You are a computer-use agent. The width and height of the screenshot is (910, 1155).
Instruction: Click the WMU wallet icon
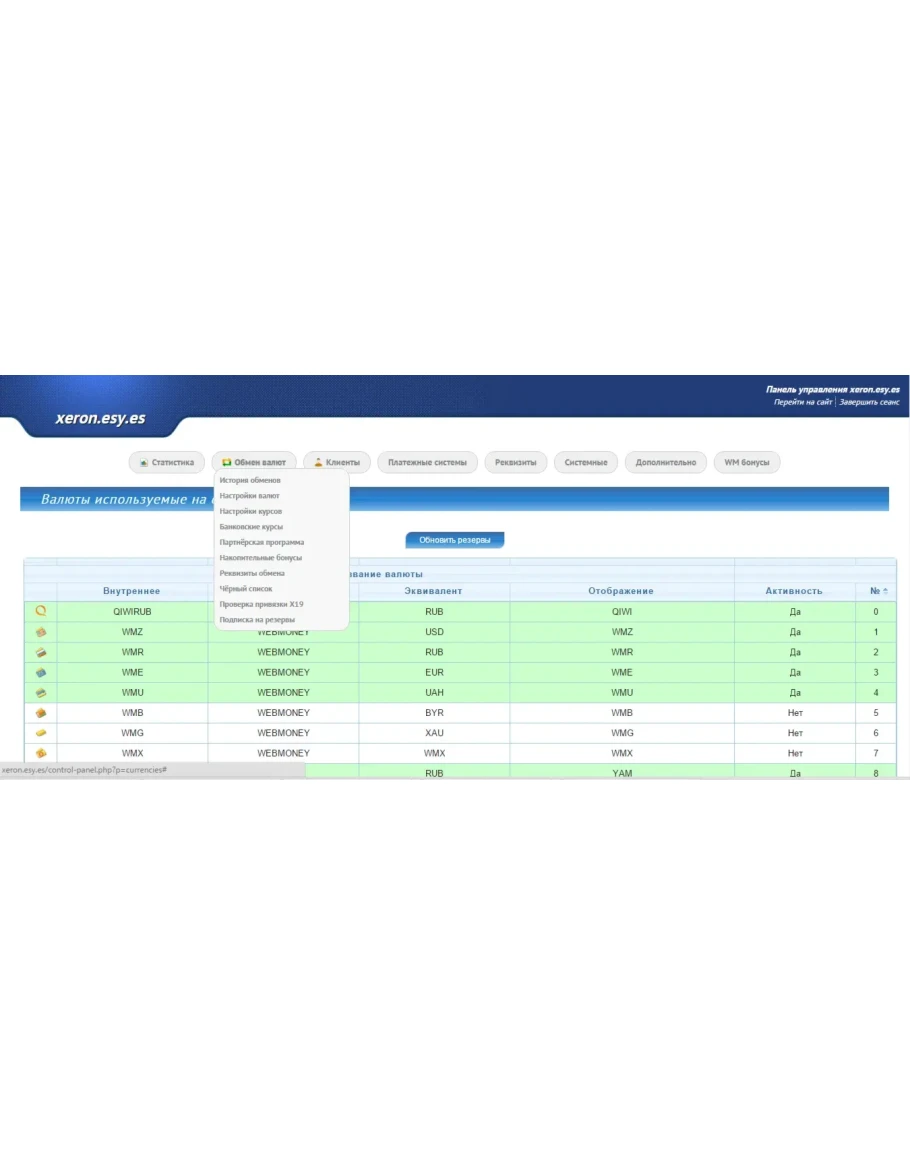pos(41,692)
